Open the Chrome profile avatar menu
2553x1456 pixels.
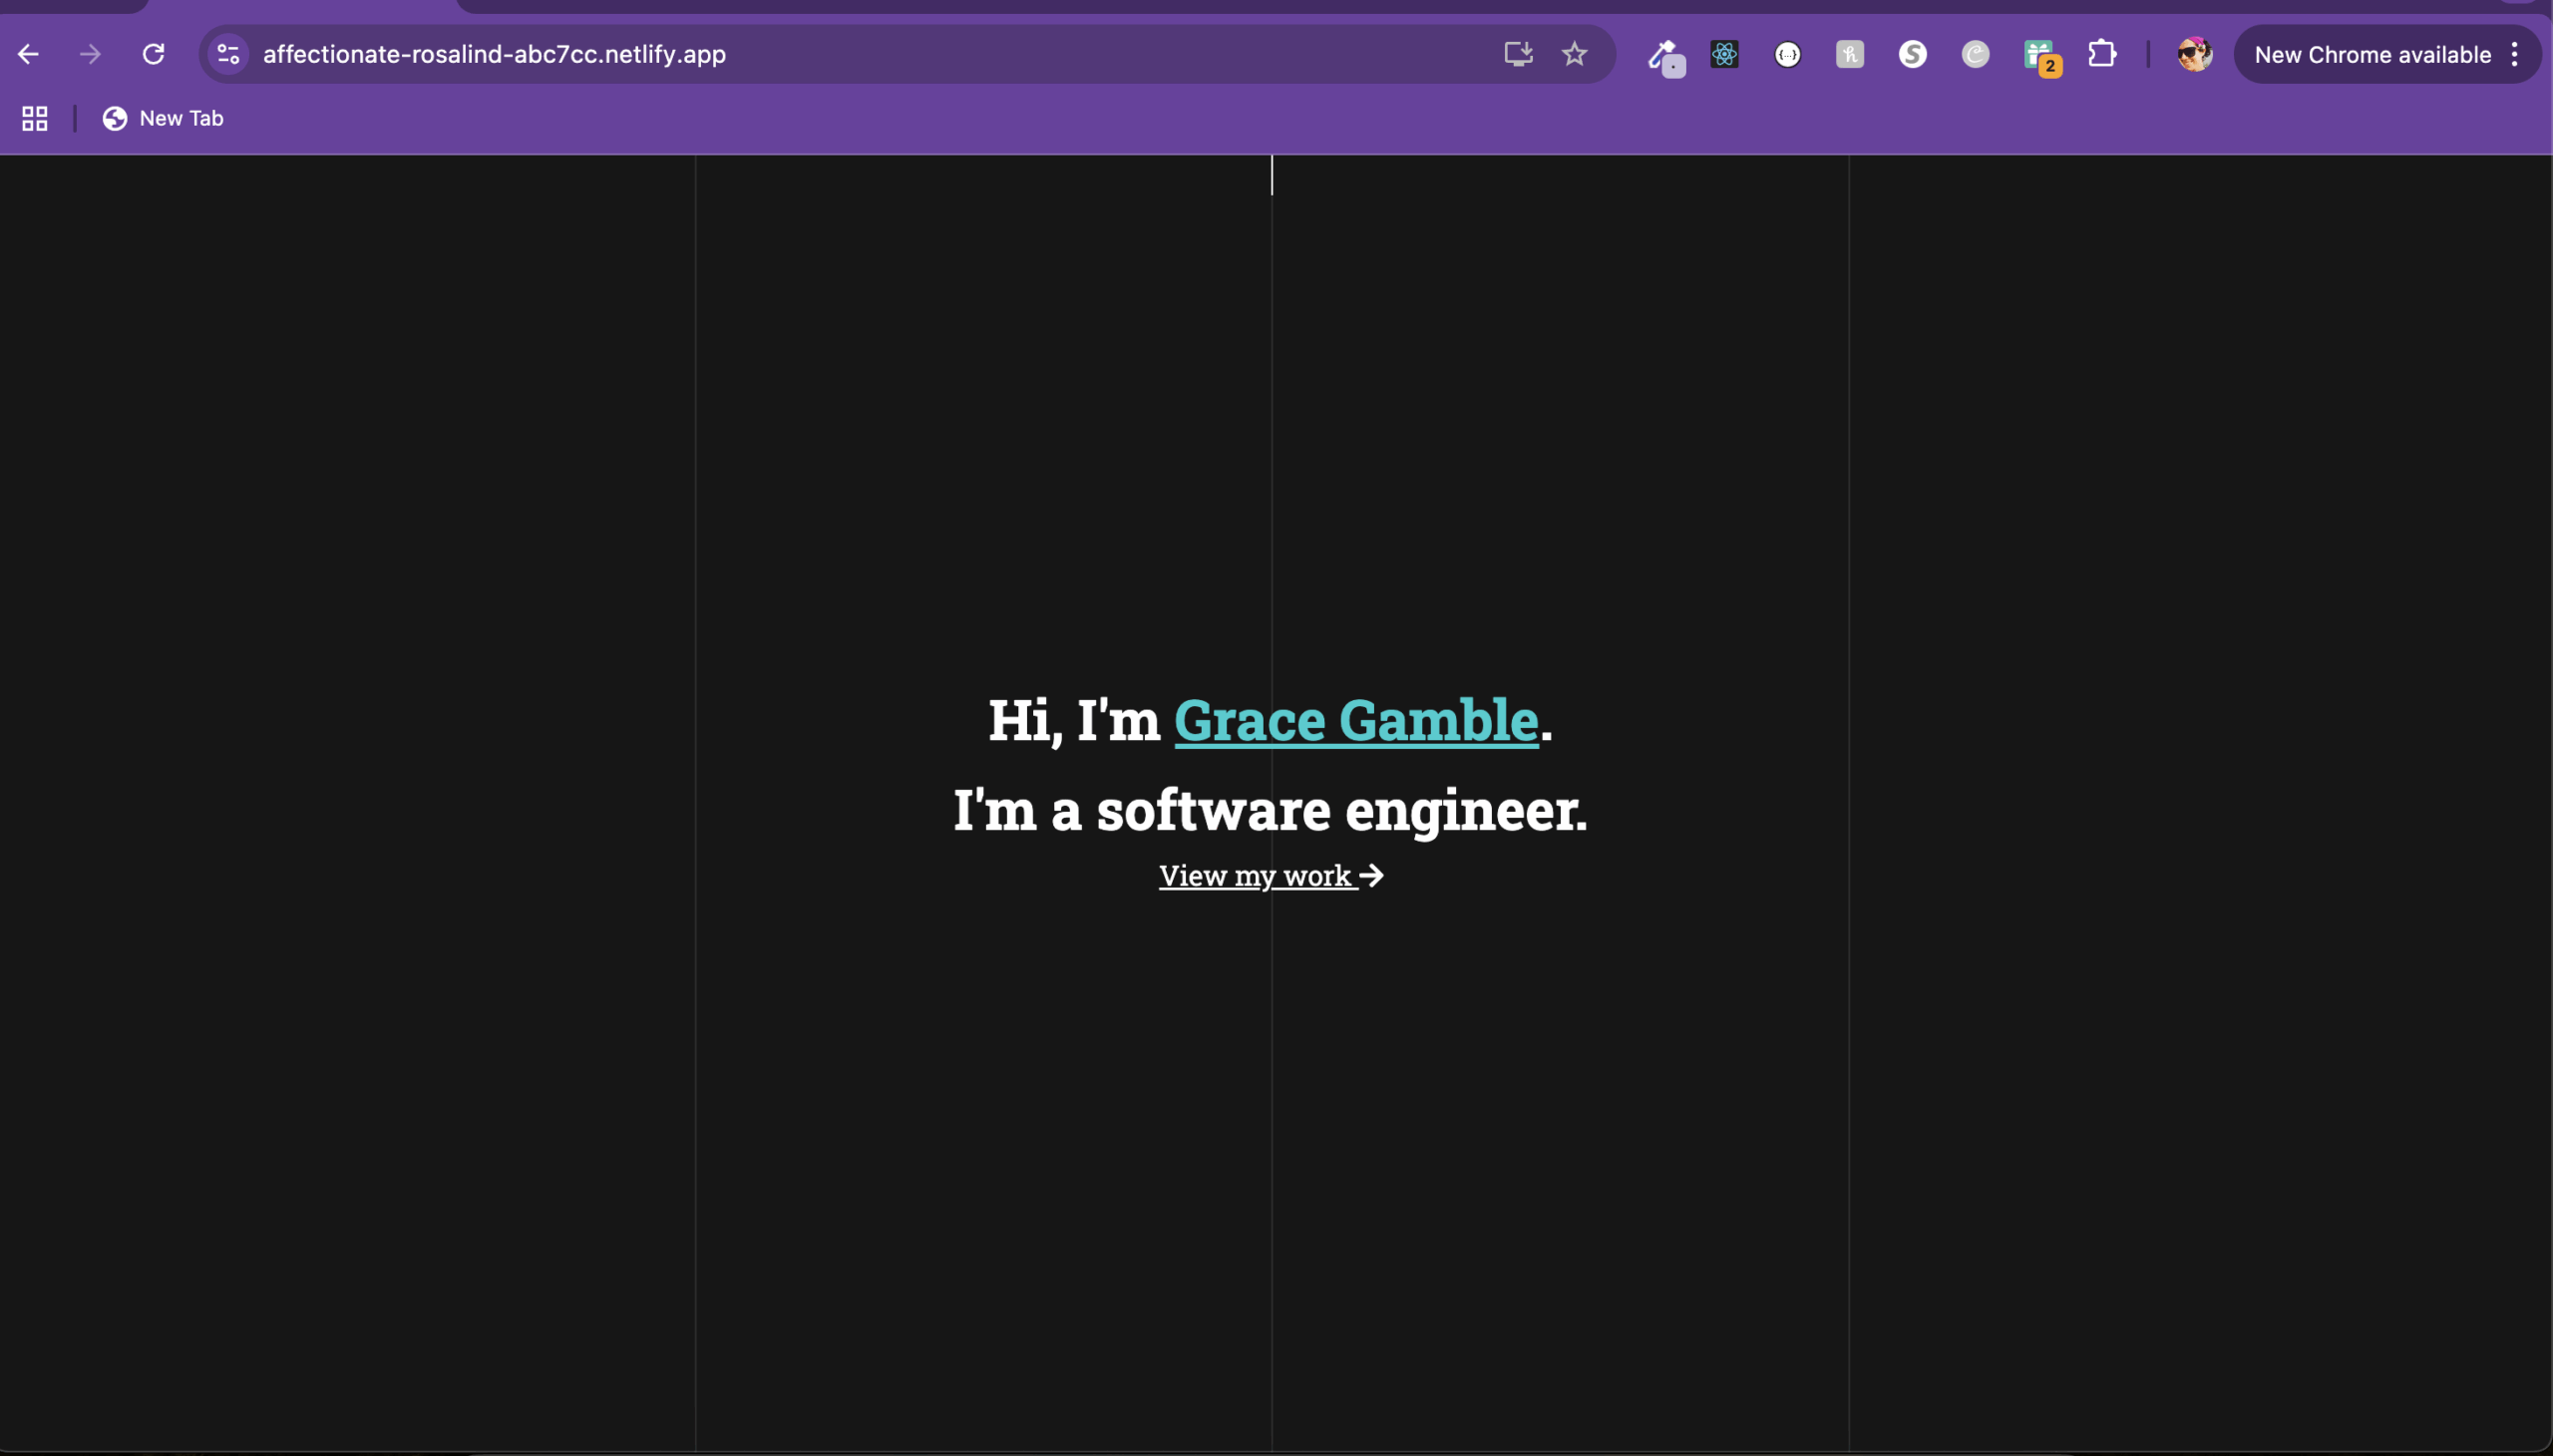[x=2195, y=54]
